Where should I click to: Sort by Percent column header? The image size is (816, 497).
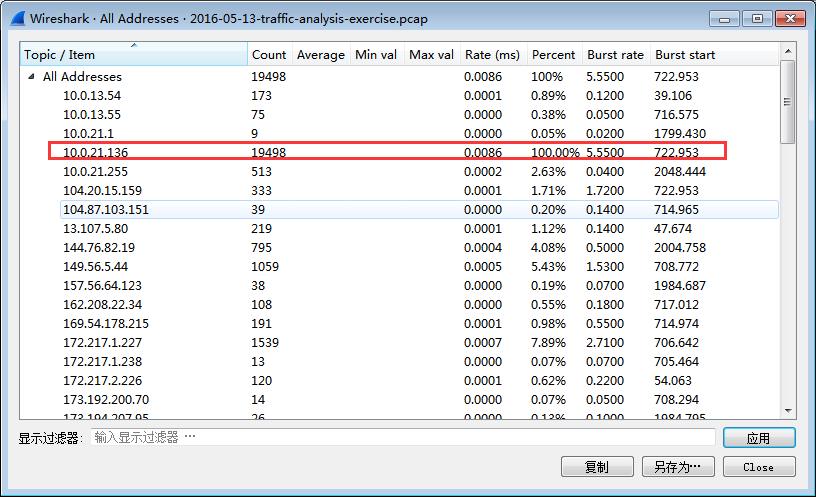pyautogui.click(x=554, y=54)
